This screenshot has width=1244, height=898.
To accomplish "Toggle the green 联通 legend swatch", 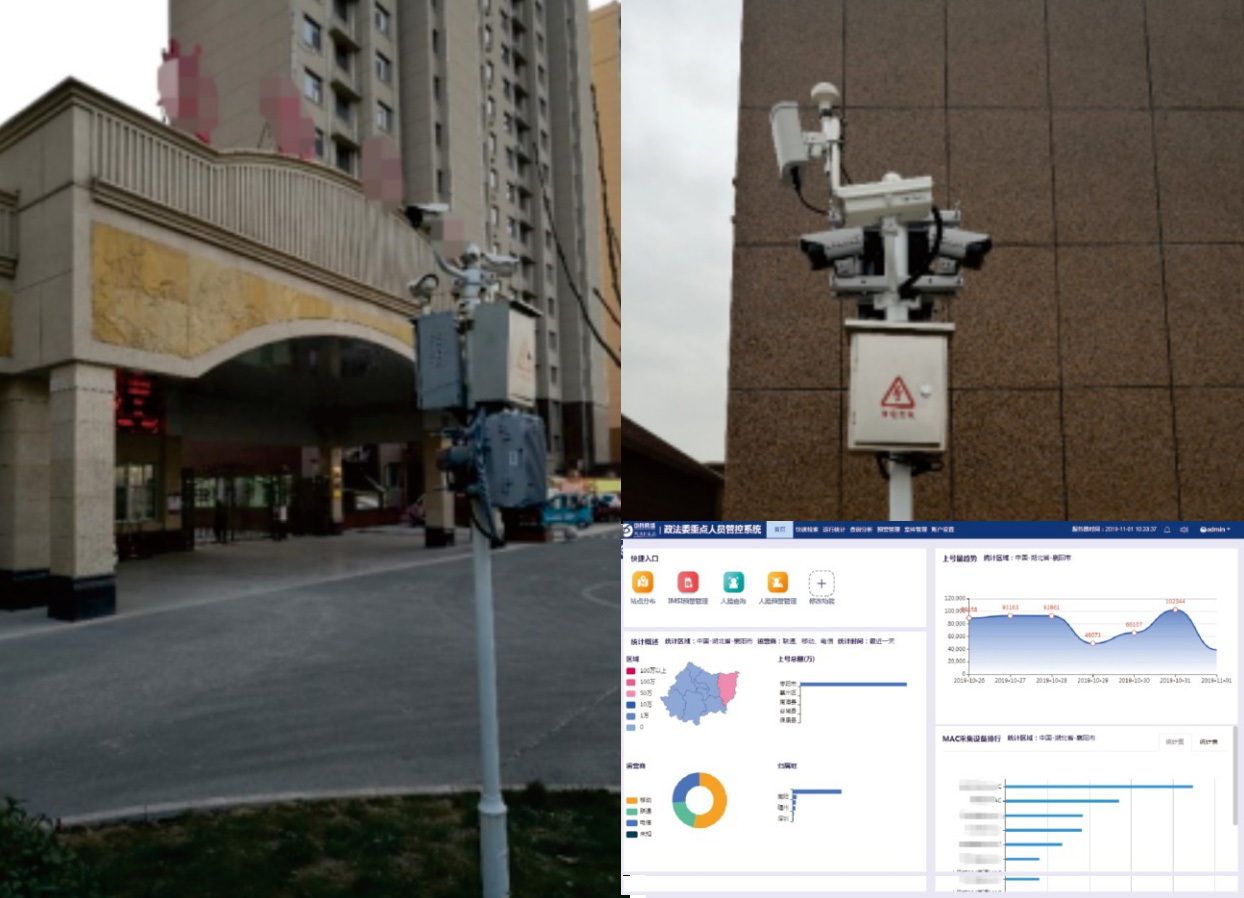I will click(x=631, y=811).
